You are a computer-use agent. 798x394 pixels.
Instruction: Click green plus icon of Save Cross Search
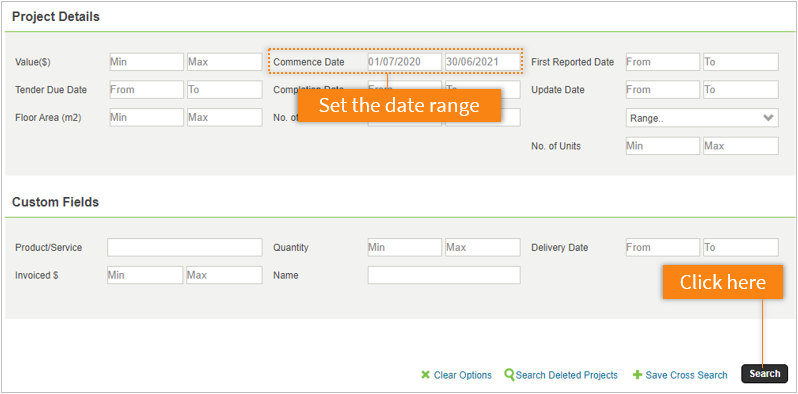(637, 375)
